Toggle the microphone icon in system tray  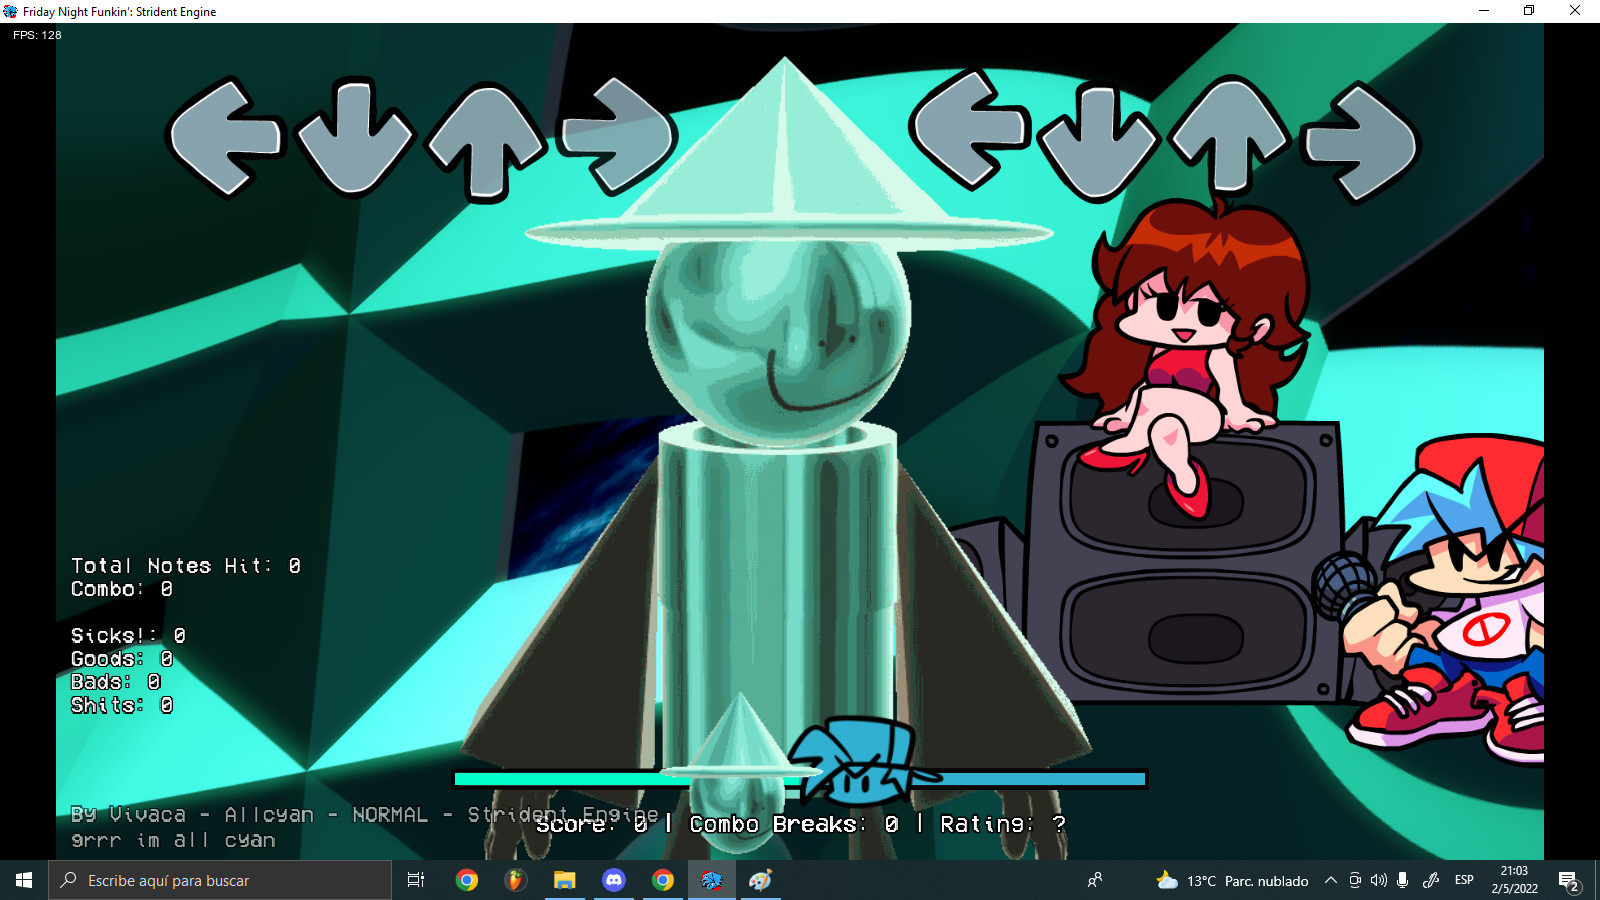click(1403, 880)
